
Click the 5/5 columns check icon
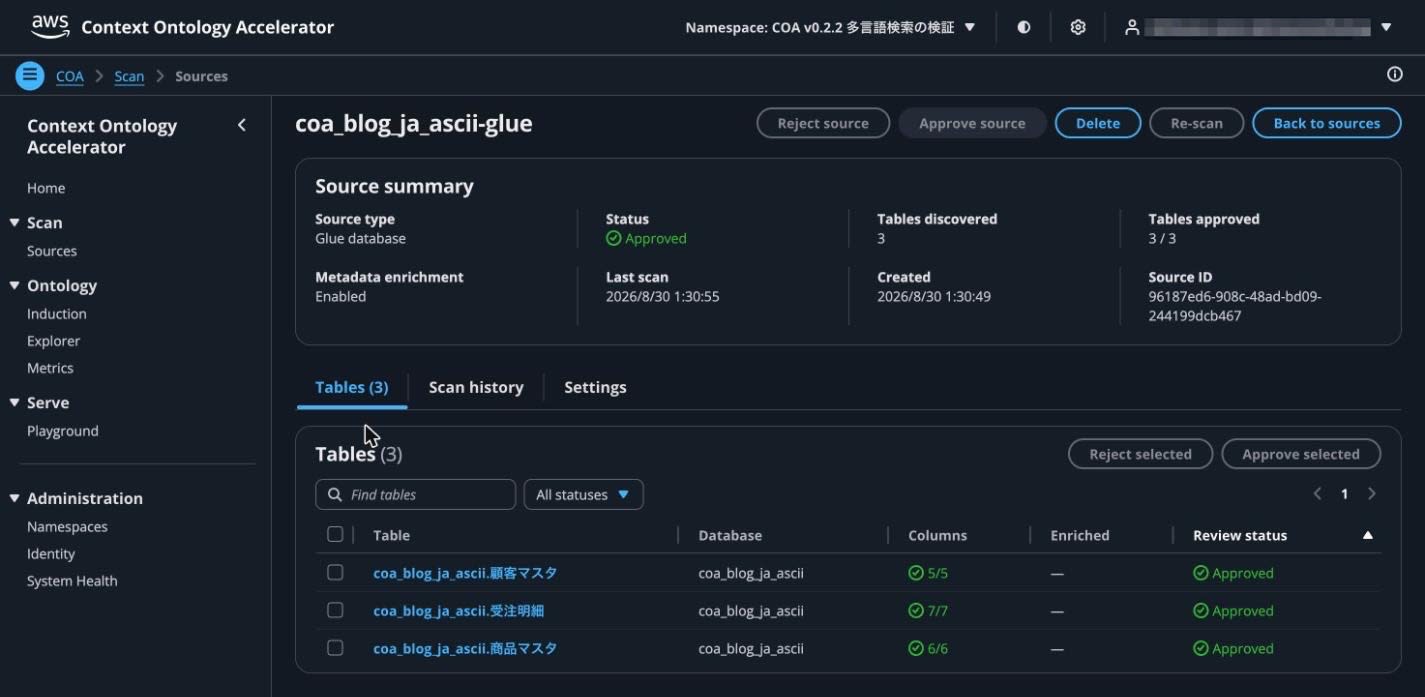click(915, 573)
